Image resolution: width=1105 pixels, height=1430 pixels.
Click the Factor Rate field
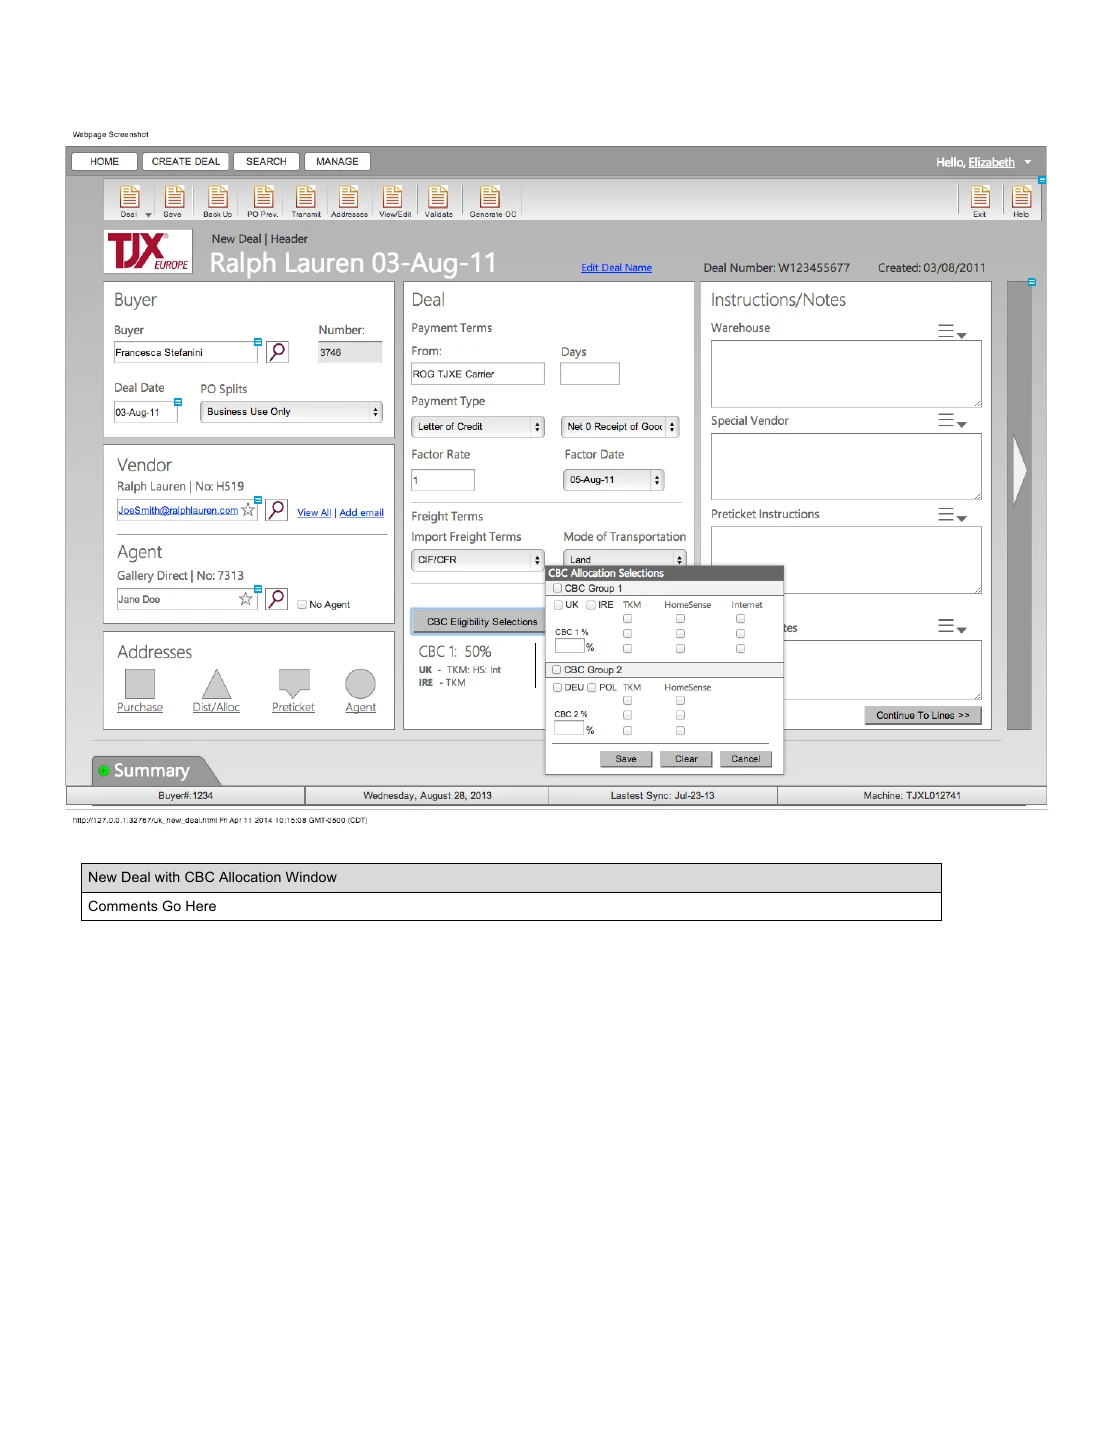[443, 480]
